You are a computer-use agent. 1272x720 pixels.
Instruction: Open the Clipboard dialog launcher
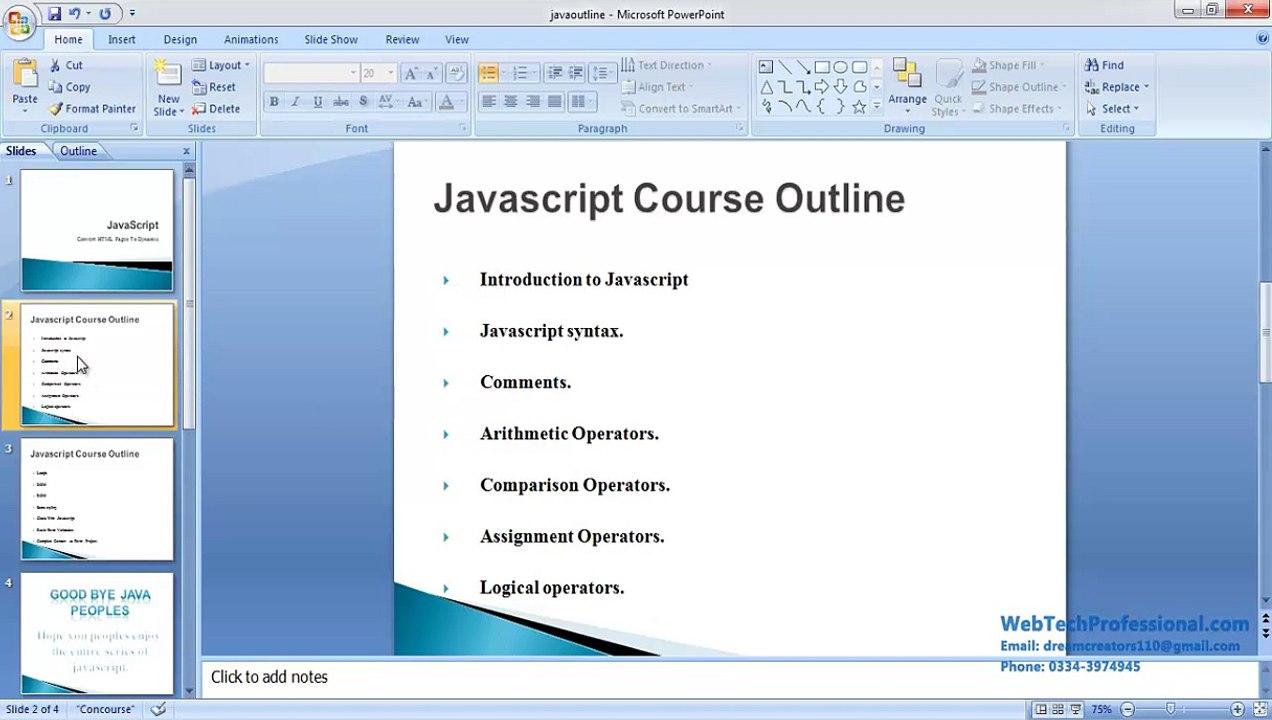(134, 129)
